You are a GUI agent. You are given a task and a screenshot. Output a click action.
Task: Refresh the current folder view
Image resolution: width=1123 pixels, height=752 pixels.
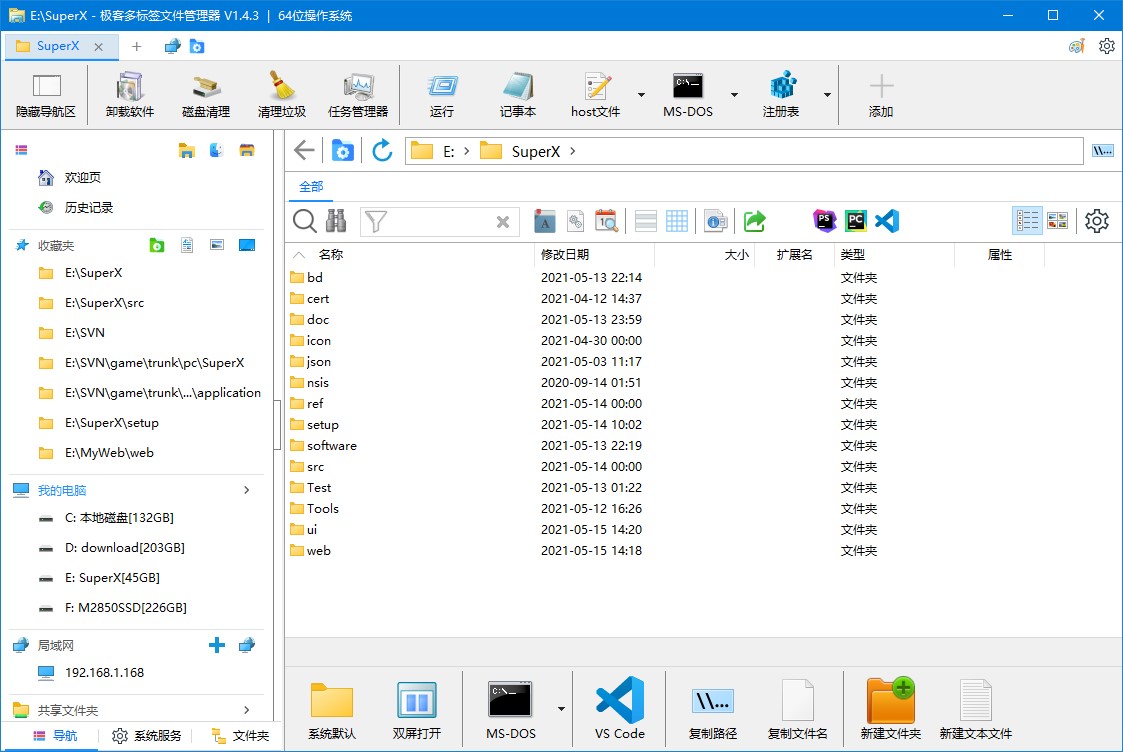[x=382, y=150]
